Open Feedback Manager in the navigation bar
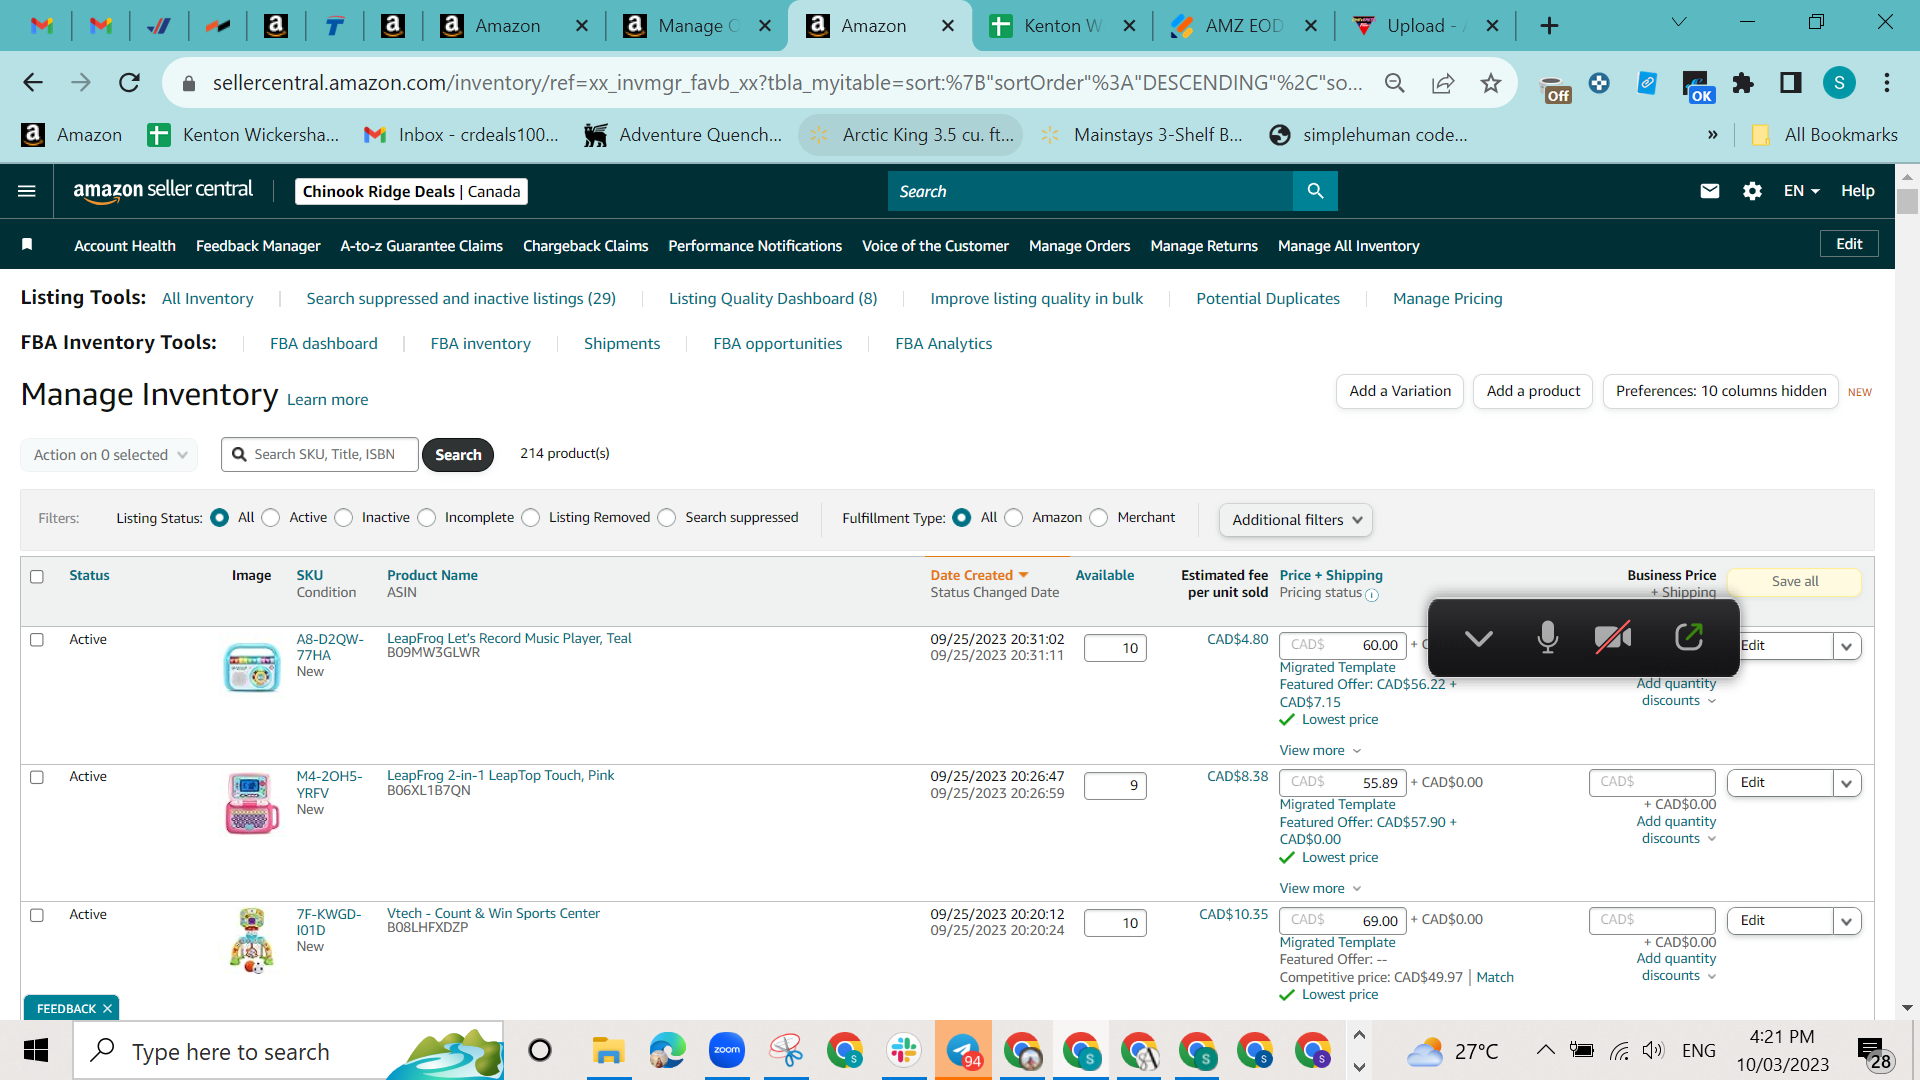Image resolution: width=1920 pixels, height=1080 pixels. (x=258, y=246)
